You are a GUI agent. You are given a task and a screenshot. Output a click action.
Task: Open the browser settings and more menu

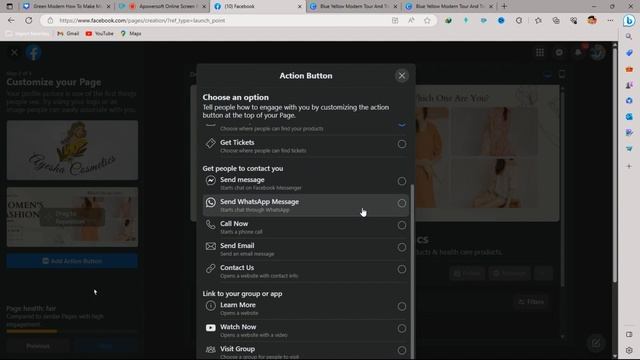[610, 20]
